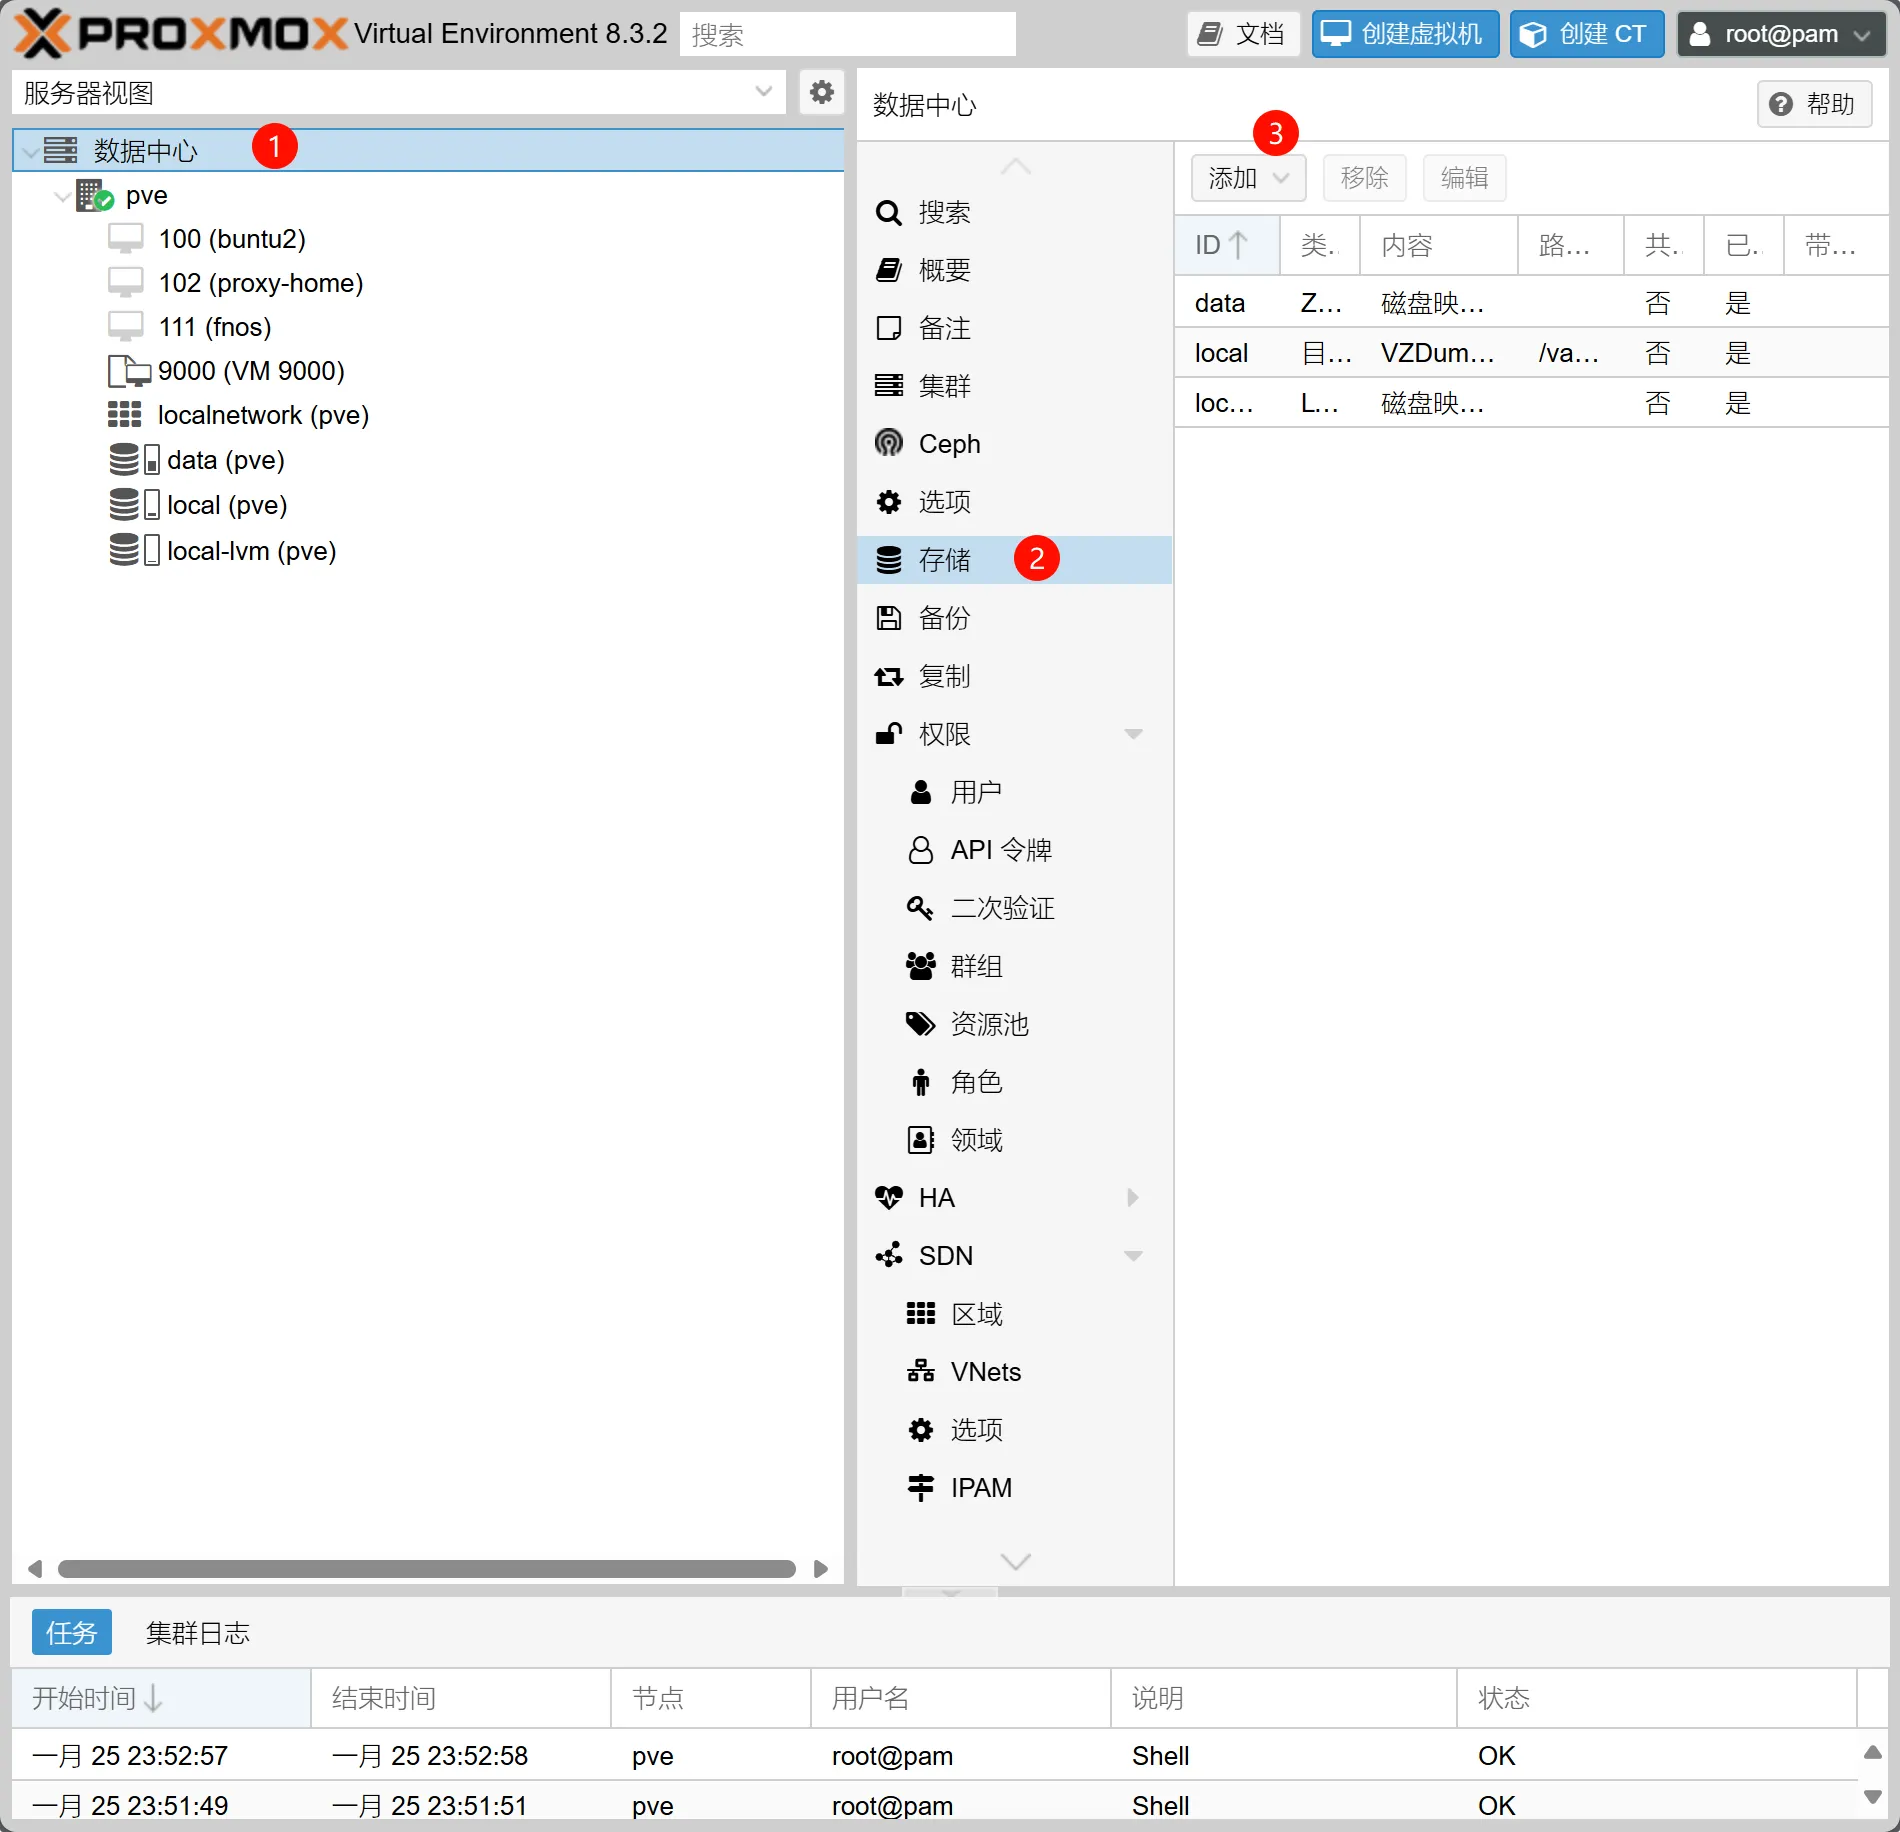
Task: Open the 备份 menu item
Action: (943, 618)
